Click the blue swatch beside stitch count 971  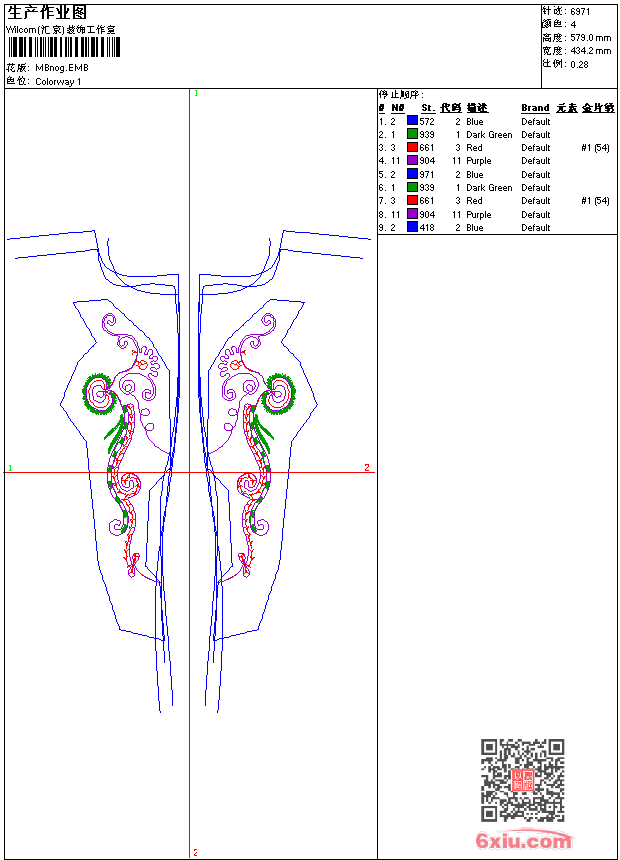click(413, 174)
